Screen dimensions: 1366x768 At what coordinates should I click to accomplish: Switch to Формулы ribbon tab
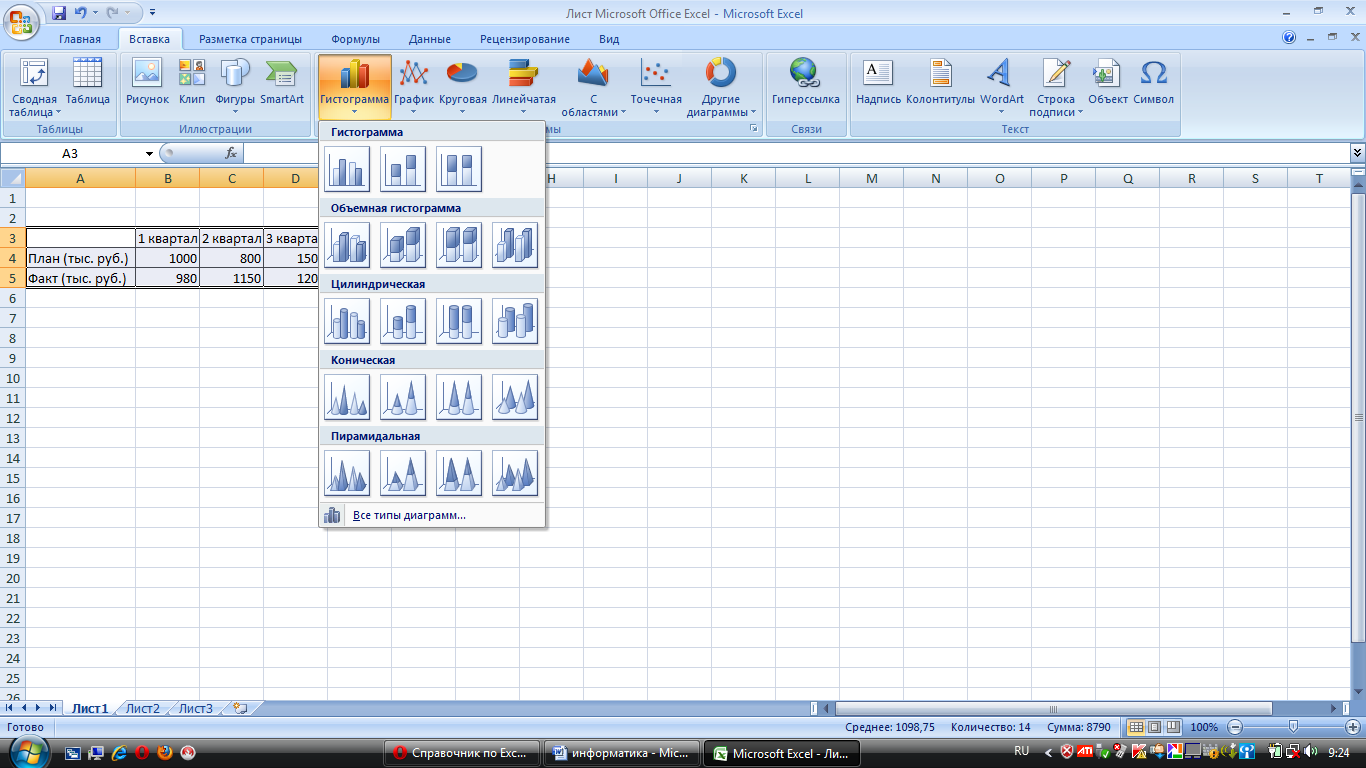point(355,39)
